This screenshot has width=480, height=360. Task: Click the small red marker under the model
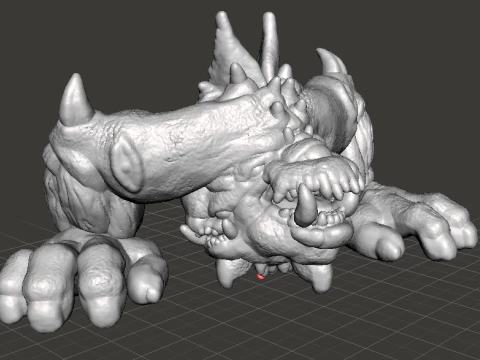(260, 276)
